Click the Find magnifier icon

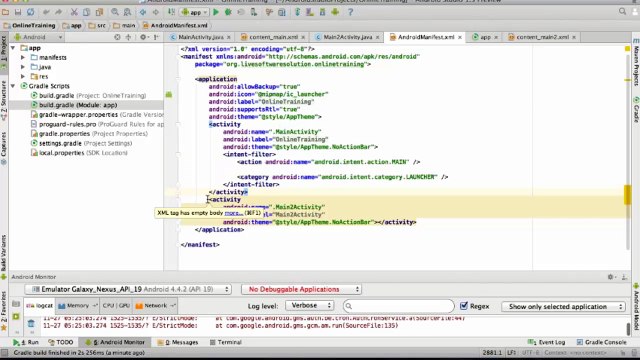coord(115,12)
